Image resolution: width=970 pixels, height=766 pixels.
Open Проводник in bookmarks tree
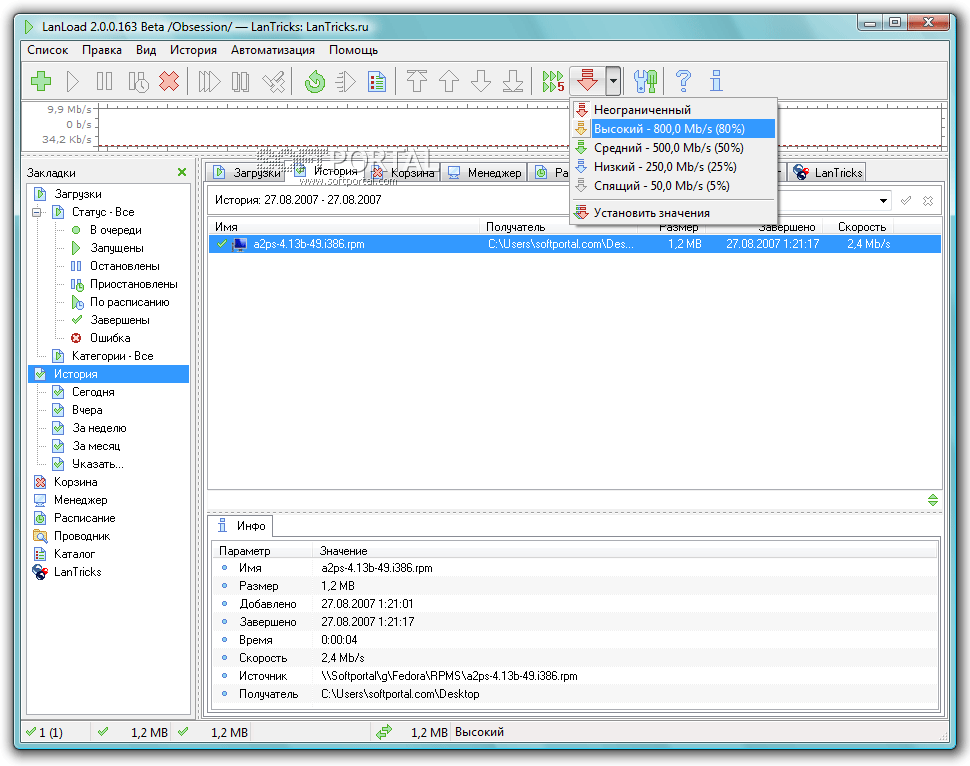point(82,536)
